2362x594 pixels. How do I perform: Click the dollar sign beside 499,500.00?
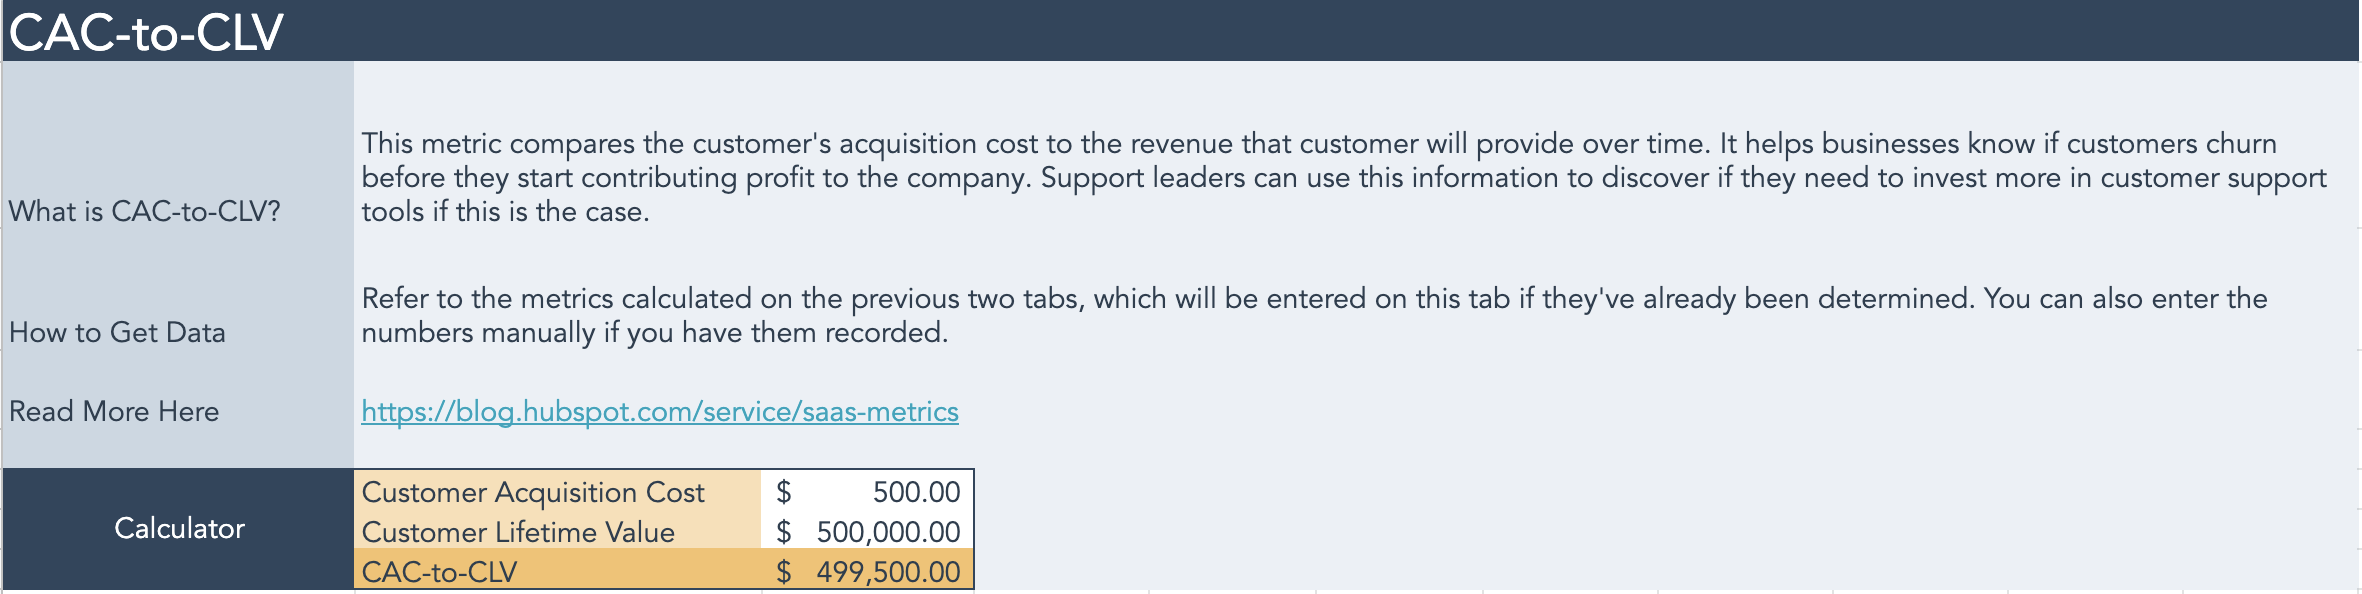[784, 572]
